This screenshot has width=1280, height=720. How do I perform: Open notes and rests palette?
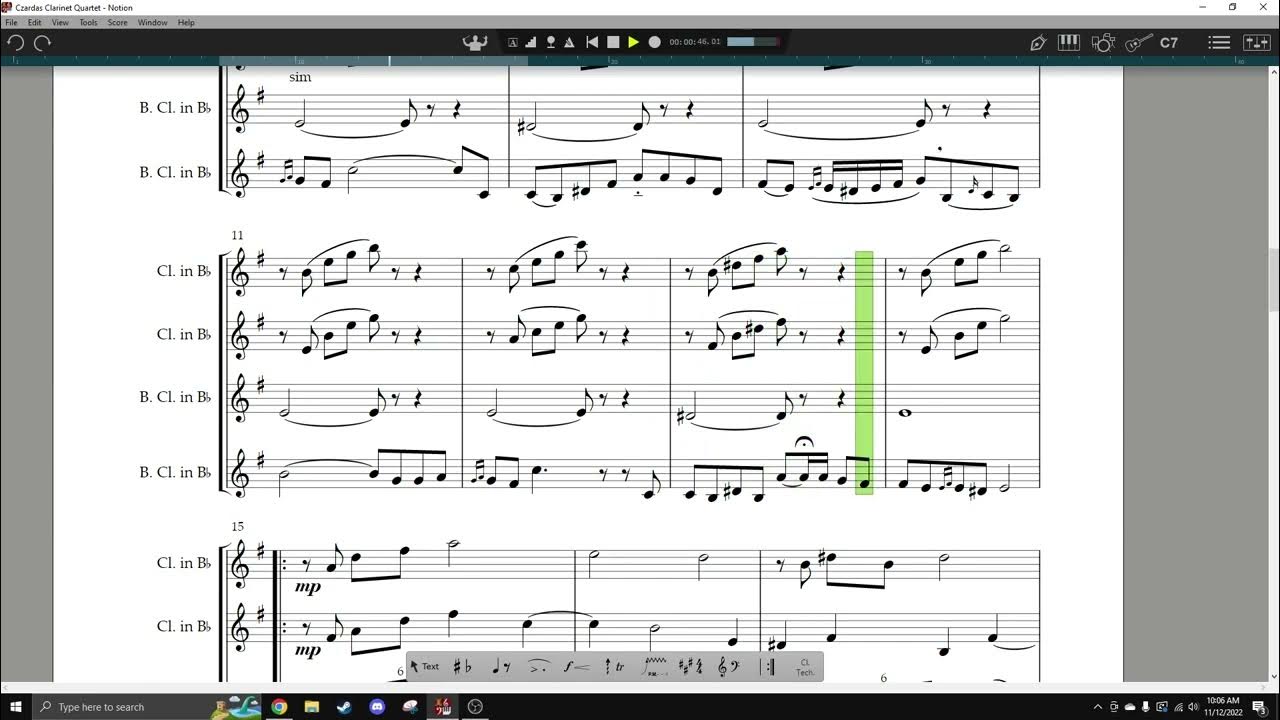pos(502,666)
